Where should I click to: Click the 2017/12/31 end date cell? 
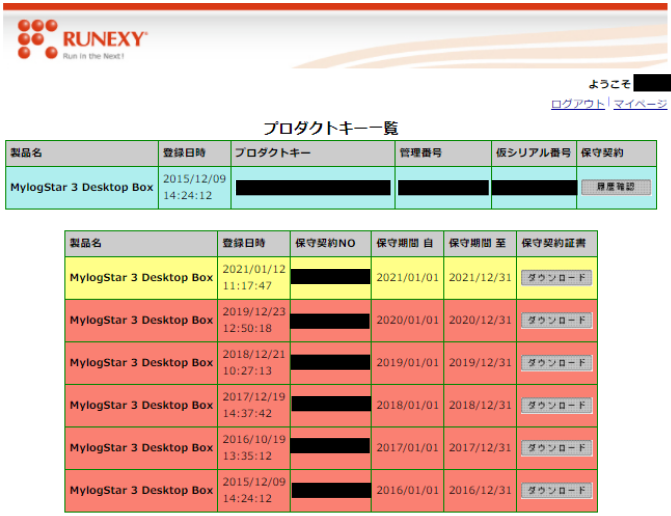point(480,448)
